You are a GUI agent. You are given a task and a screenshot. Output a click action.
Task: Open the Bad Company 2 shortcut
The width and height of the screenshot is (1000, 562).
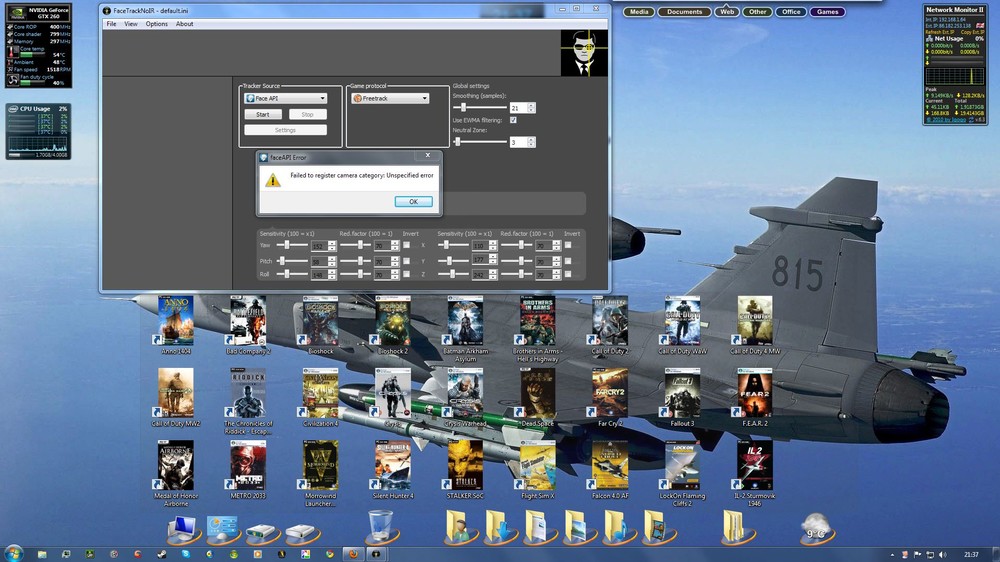(248, 325)
